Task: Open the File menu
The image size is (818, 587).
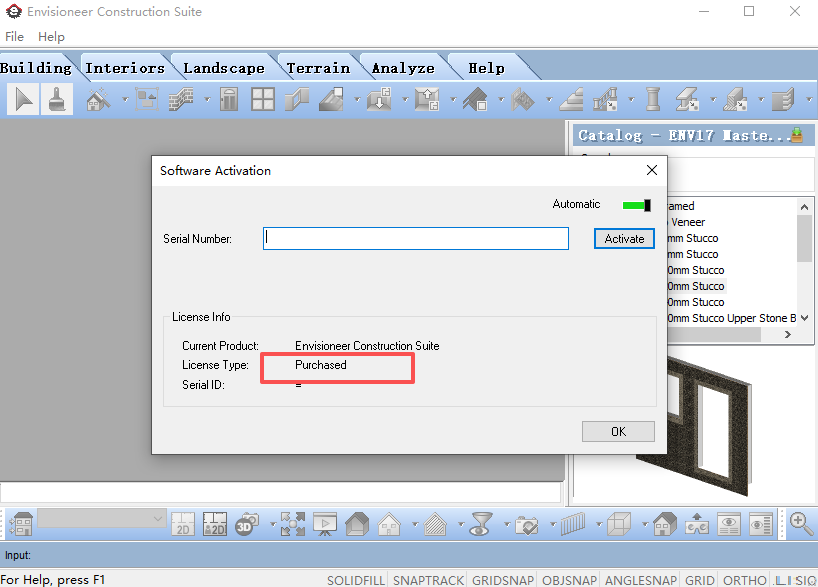Action: (14, 37)
